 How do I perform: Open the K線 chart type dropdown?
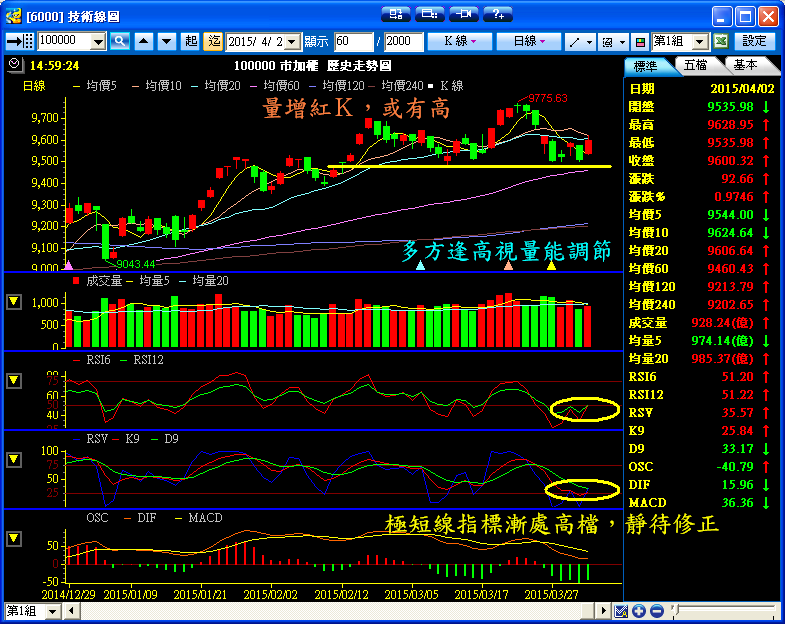click(x=460, y=41)
